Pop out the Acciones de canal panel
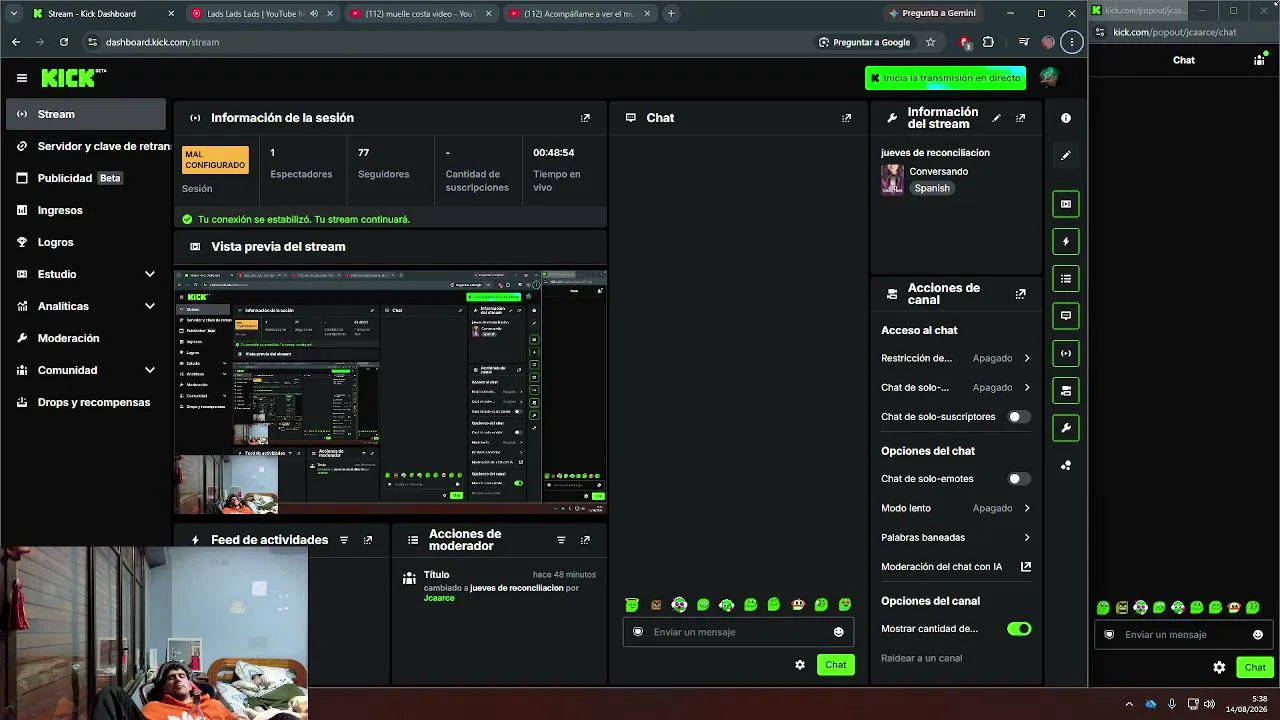The height and width of the screenshot is (720, 1280). point(1020,294)
